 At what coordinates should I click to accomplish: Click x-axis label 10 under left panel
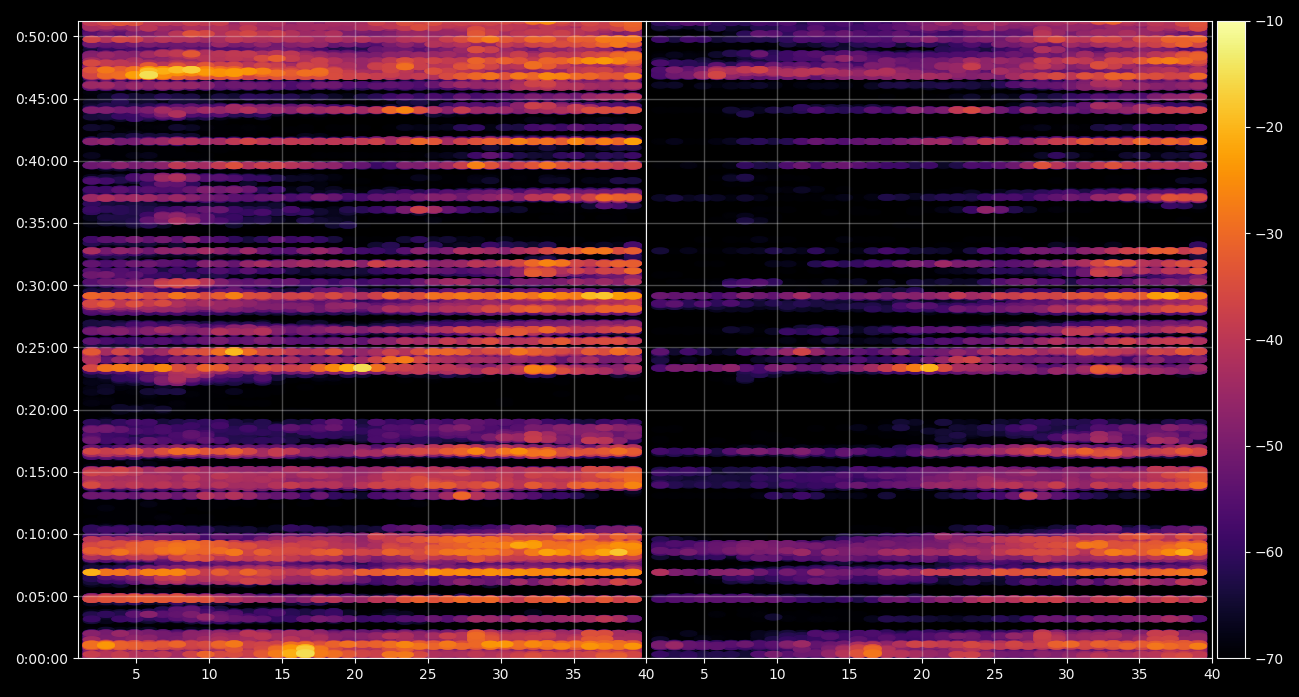point(209,675)
